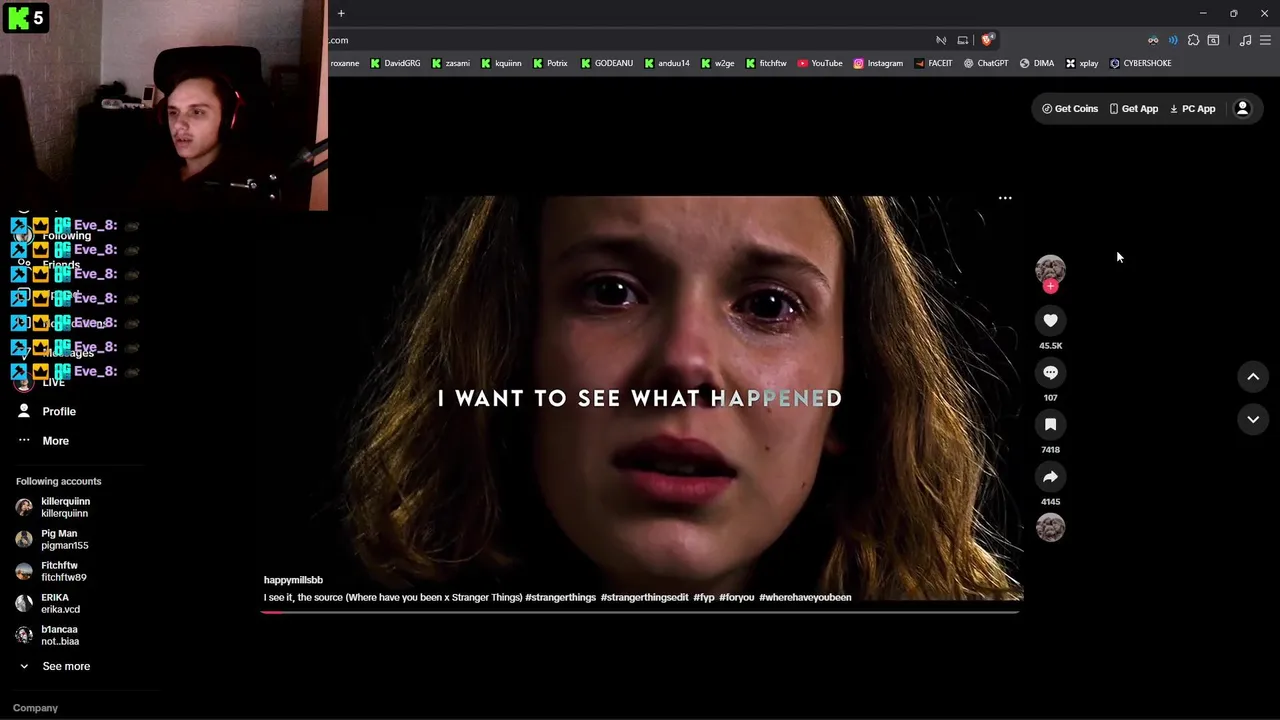Open the FACEIT bookmark
The image size is (1280, 720).
[933, 63]
